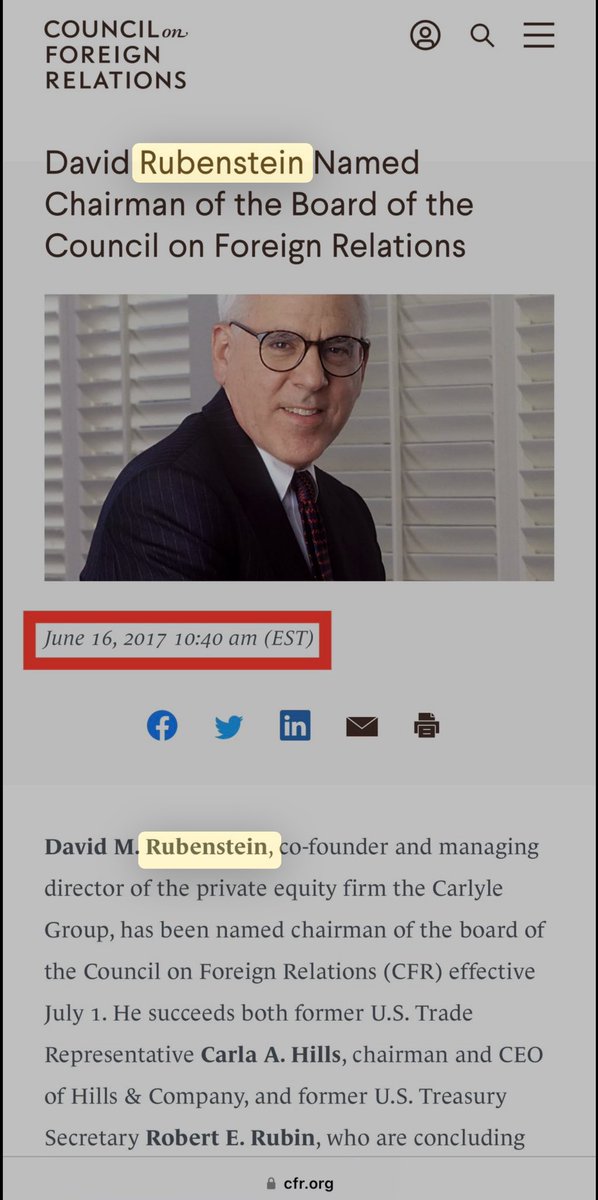The height and width of the screenshot is (1200, 598).
Task: Share the article on Twitter
Action: pos(229,727)
